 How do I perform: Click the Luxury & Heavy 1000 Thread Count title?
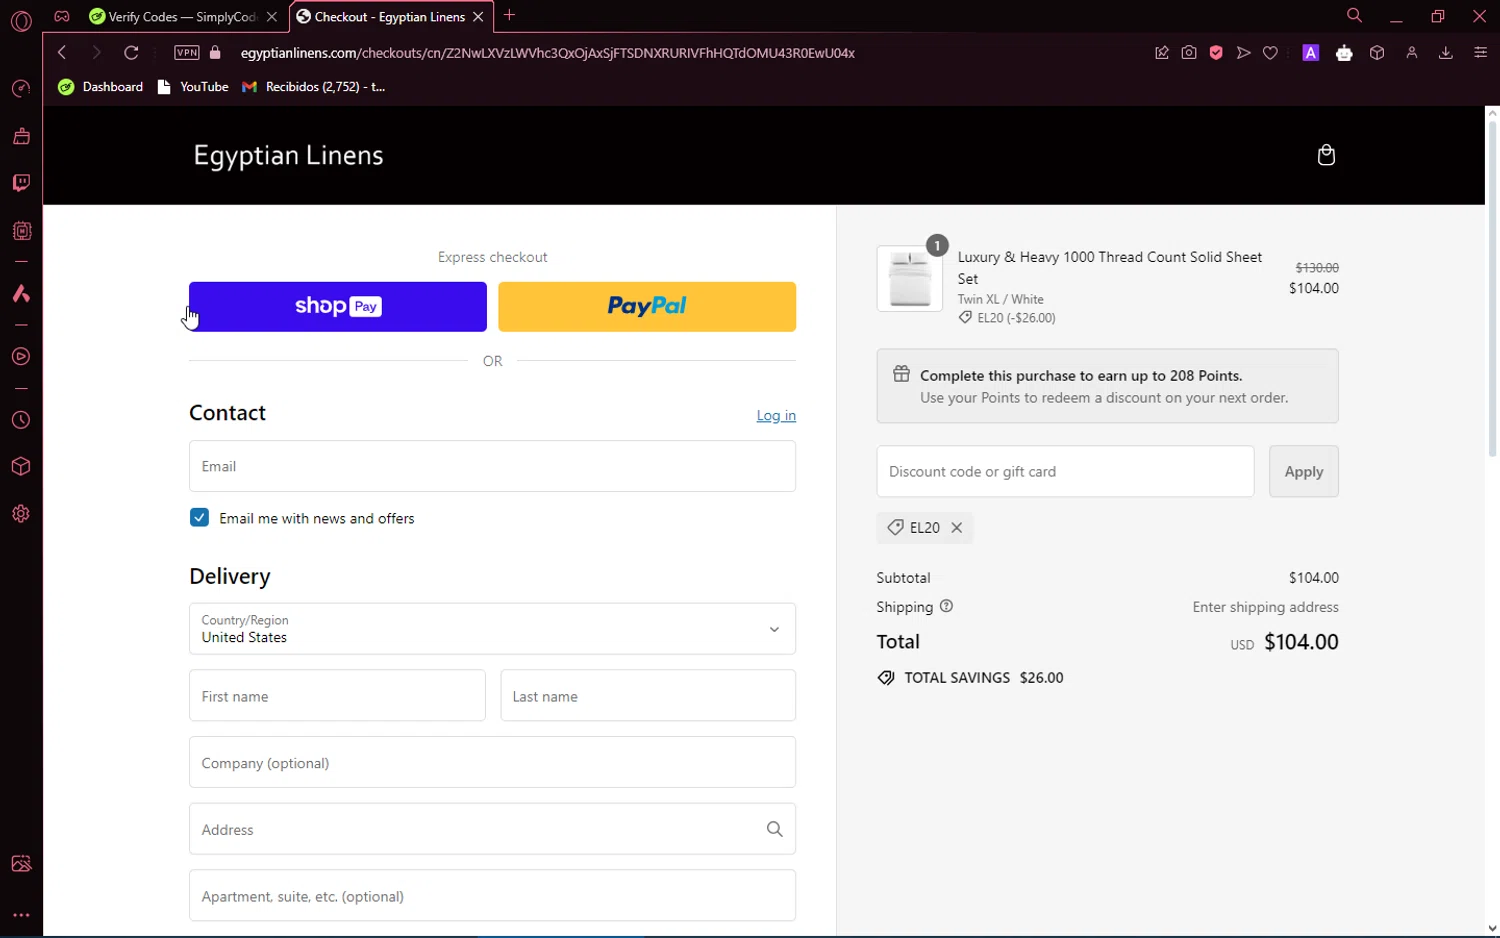point(1110,268)
